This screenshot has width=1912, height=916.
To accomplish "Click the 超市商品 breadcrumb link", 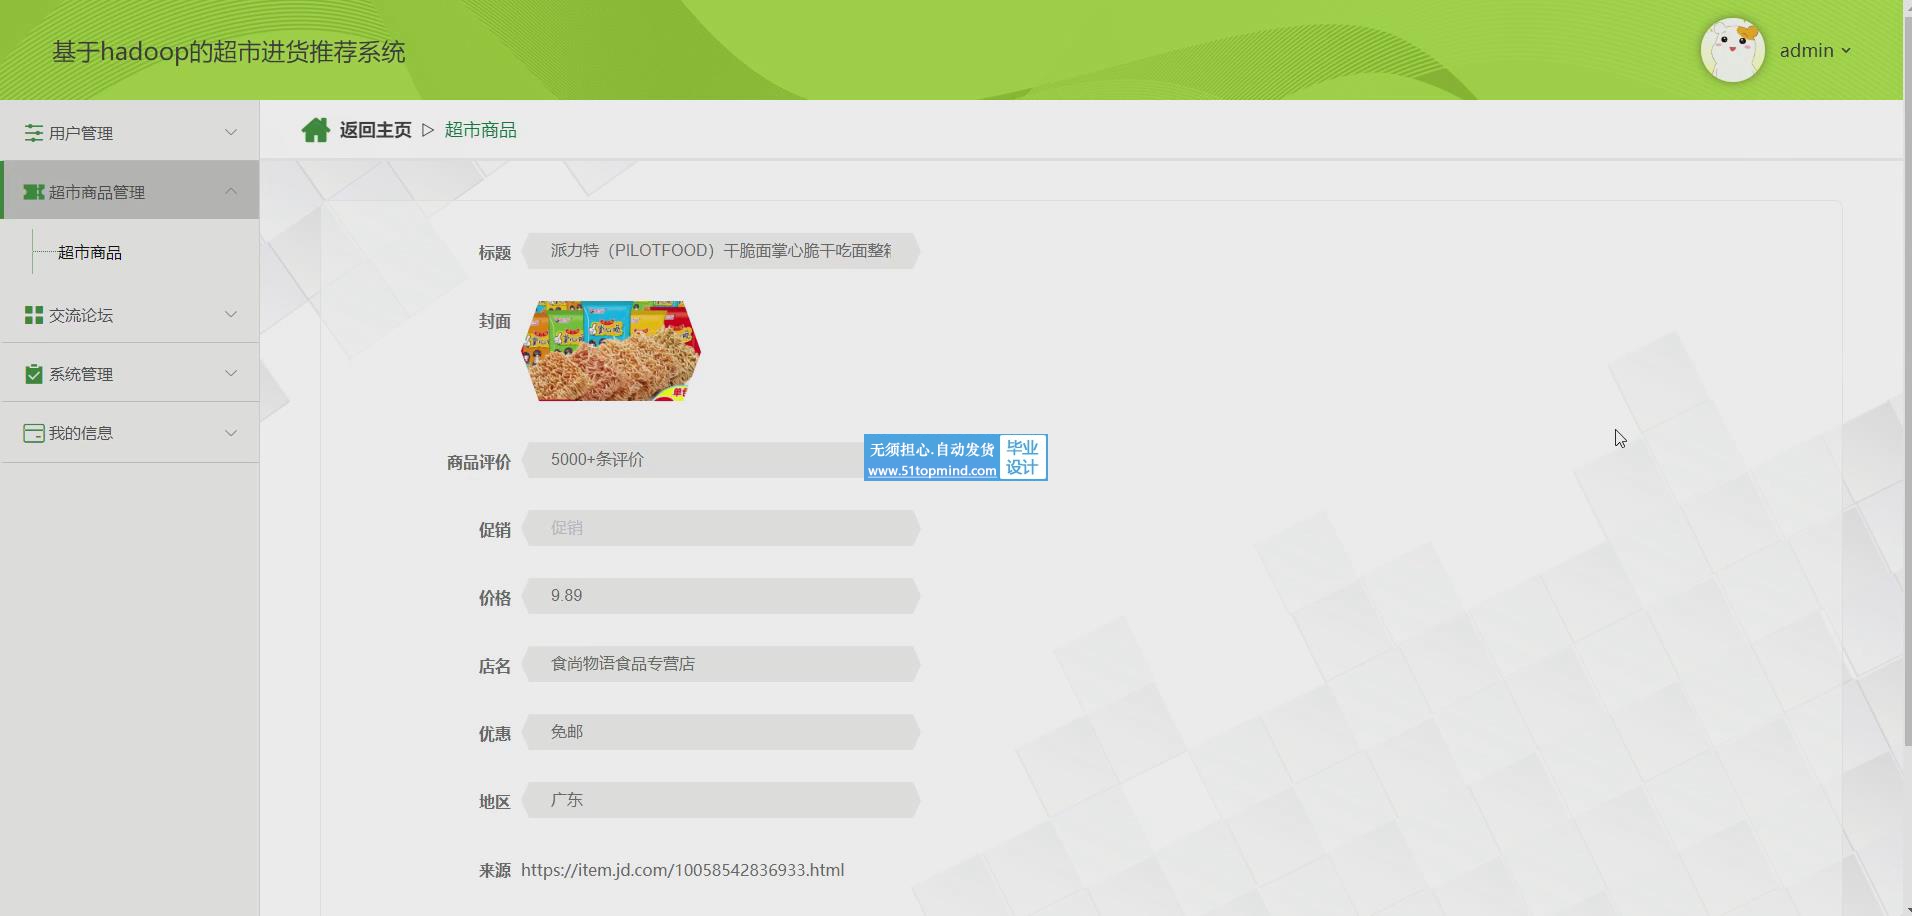I will coord(481,130).
